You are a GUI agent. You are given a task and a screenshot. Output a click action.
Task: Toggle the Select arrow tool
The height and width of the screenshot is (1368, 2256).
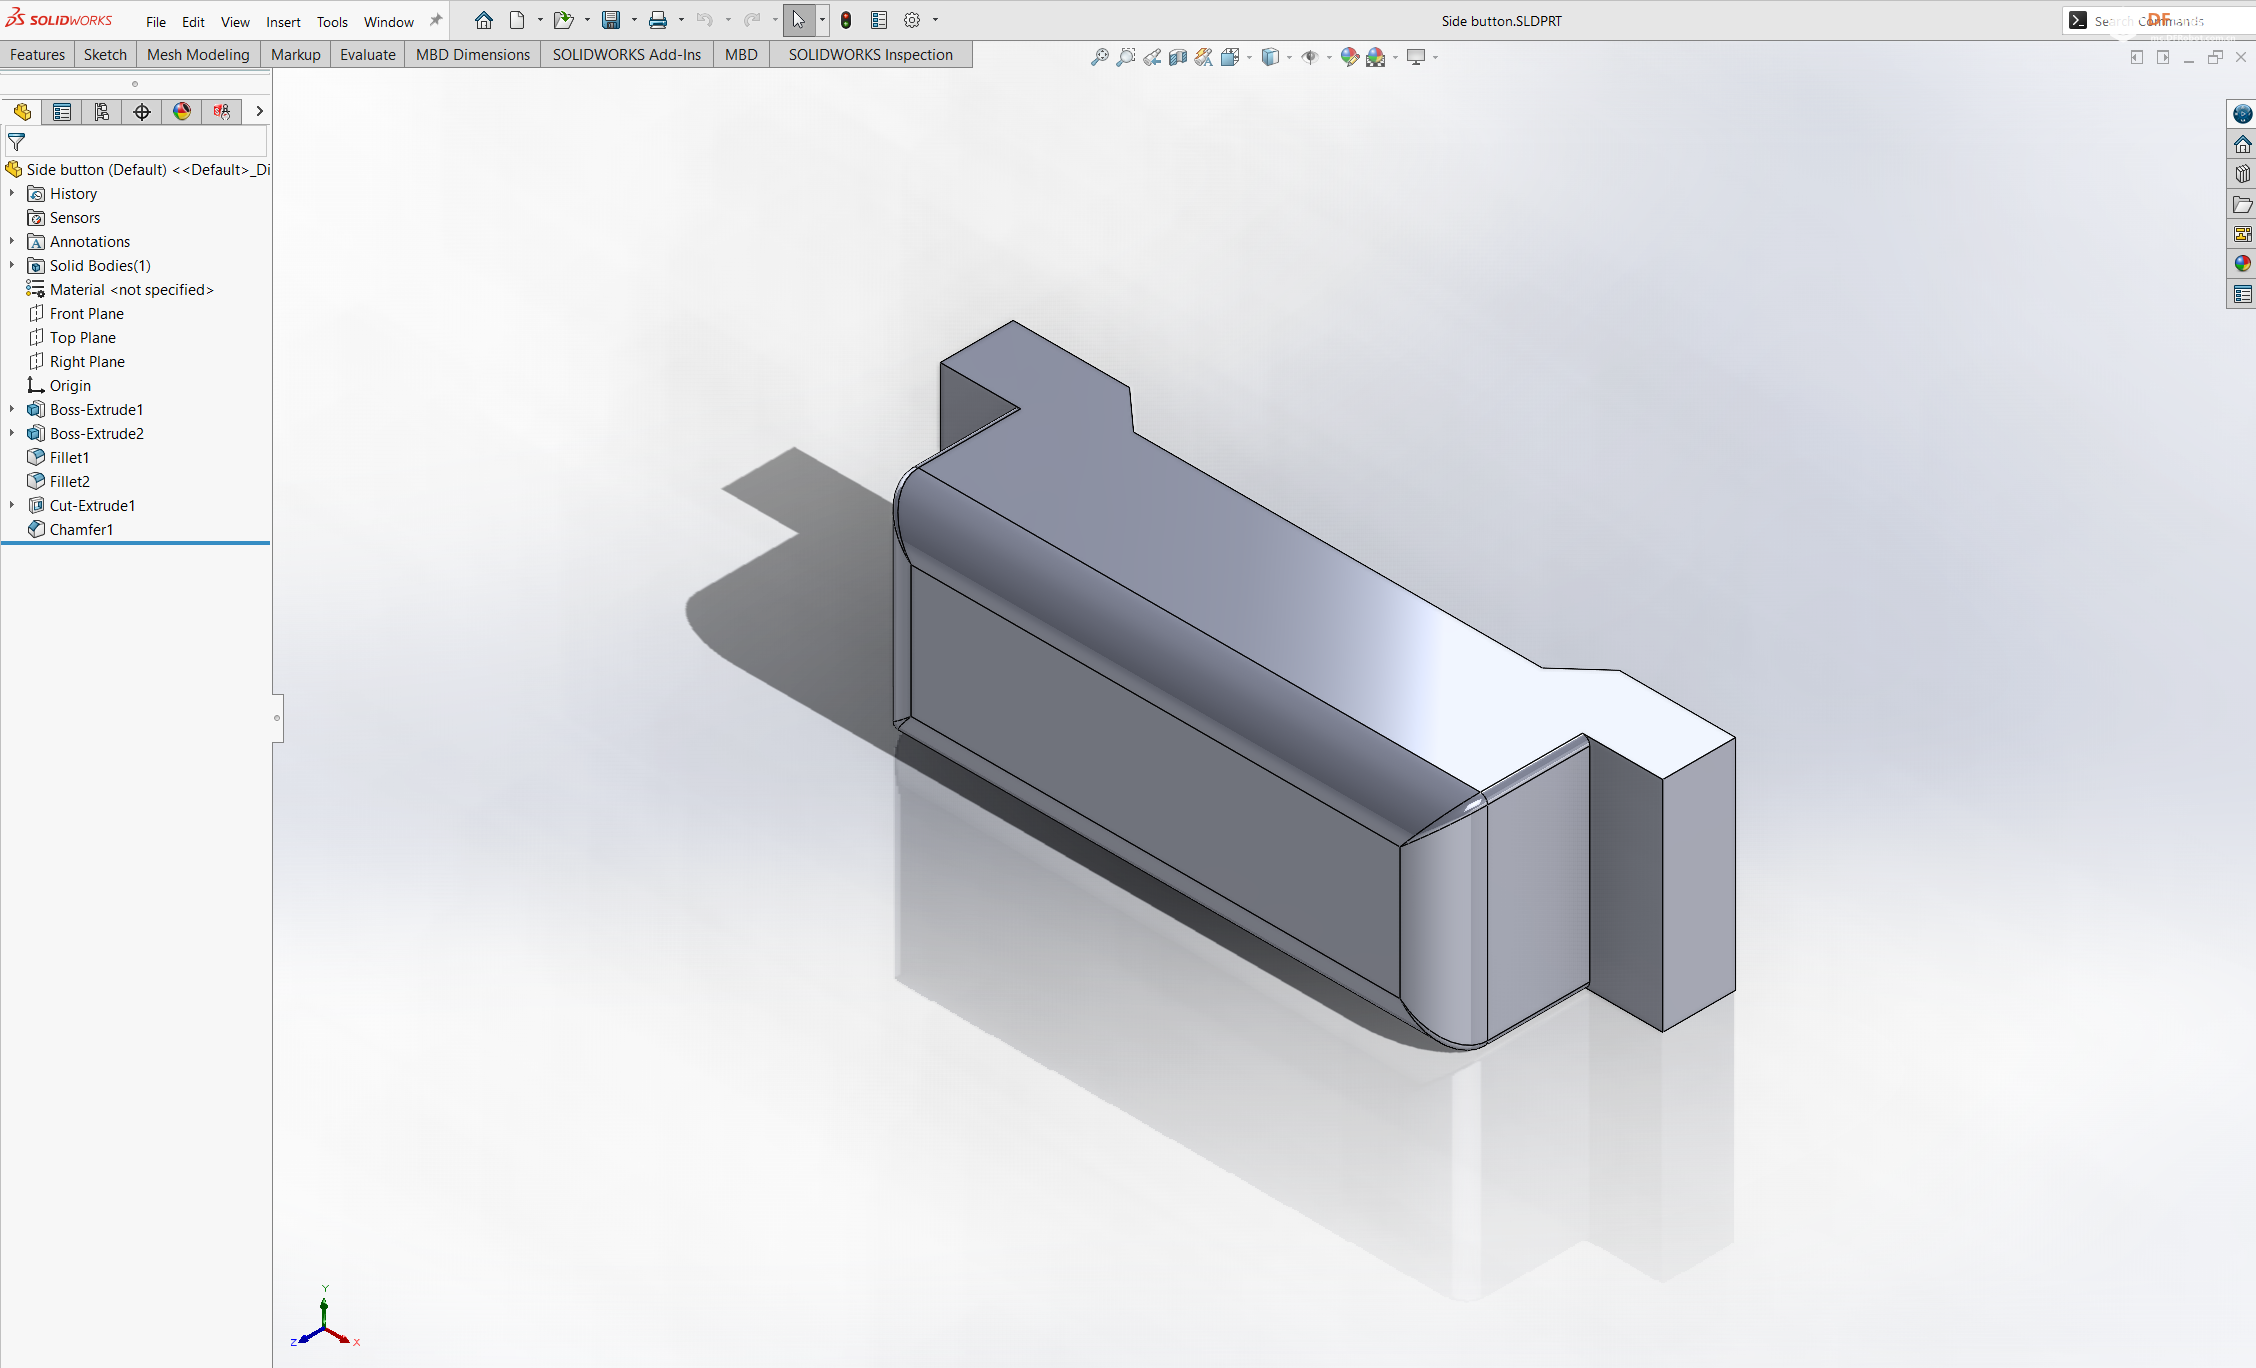point(798,20)
